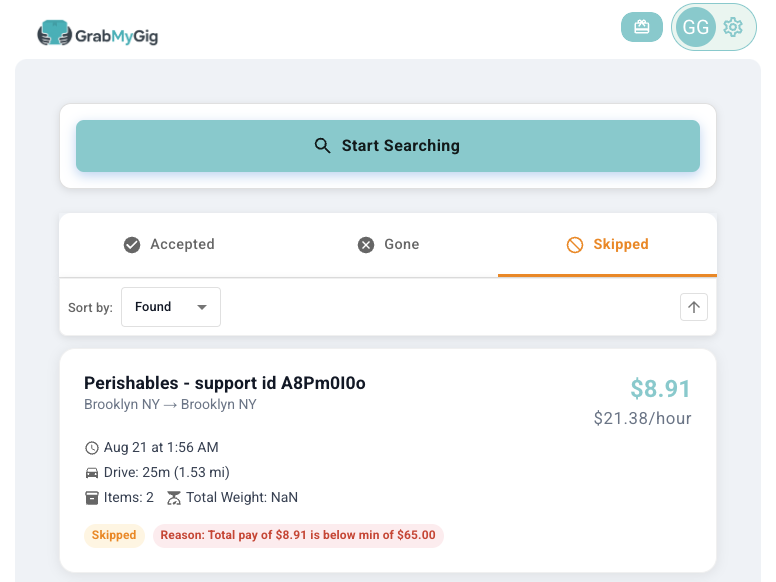Image resolution: width=776 pixels, height=582 pixels.
Task: Click the gift card icon button
Action: point(642,27)
